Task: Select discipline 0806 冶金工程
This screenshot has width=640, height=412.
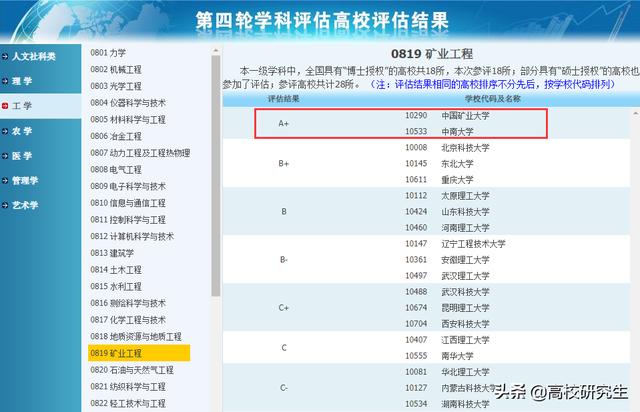Action: coord(116,136)
